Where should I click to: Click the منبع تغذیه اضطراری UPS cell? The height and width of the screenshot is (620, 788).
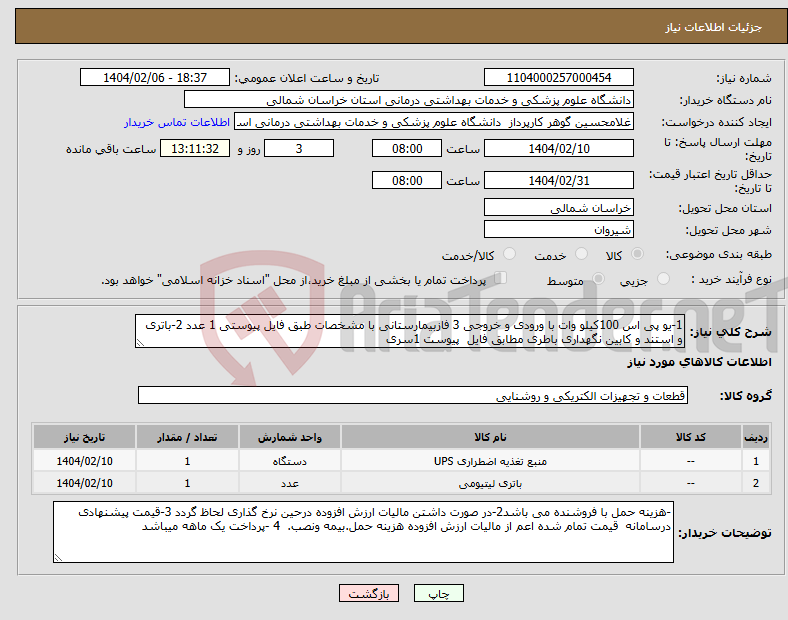click(490, 461)
